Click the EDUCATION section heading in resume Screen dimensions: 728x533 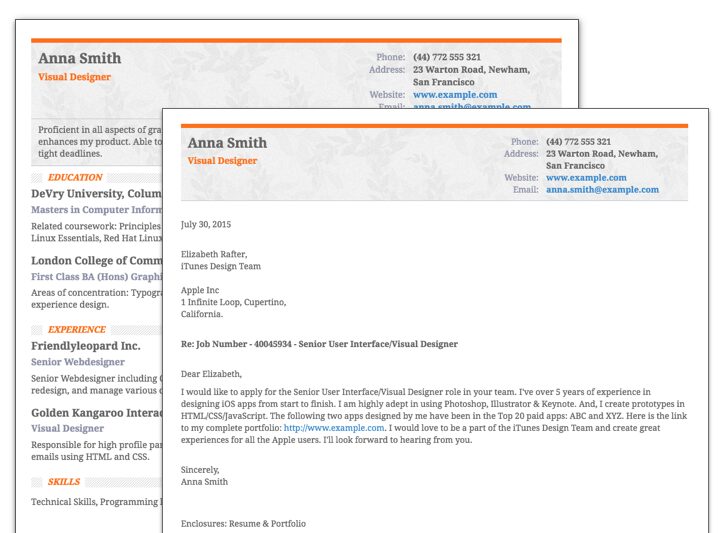coord(75,177)
